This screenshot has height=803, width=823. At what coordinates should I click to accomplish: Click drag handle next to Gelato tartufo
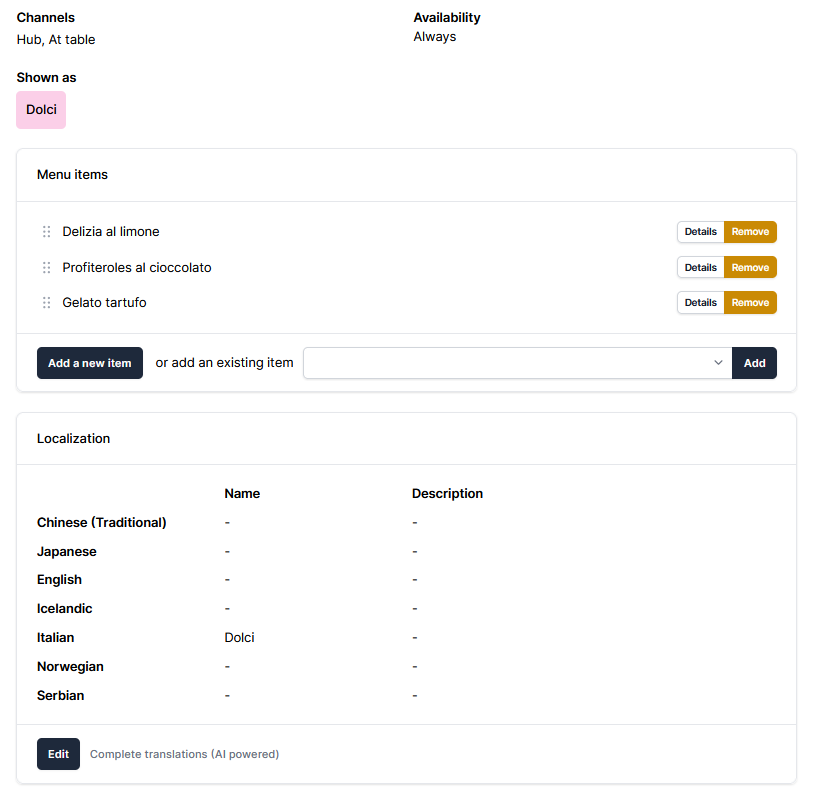[x=46, y=303]
